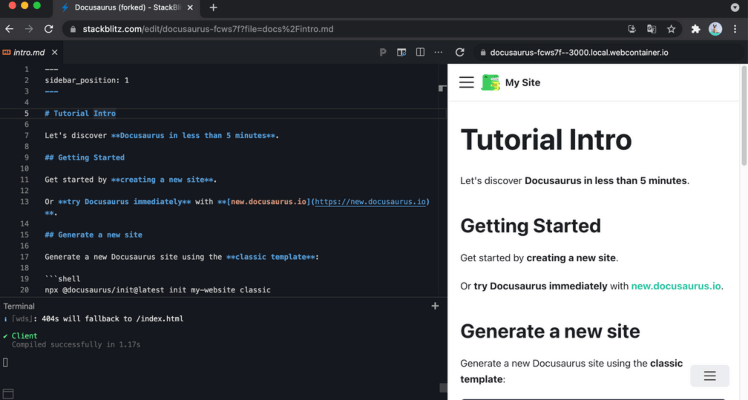
Task: Close the intro.md editor tab
Action: [x=55, y=52]
